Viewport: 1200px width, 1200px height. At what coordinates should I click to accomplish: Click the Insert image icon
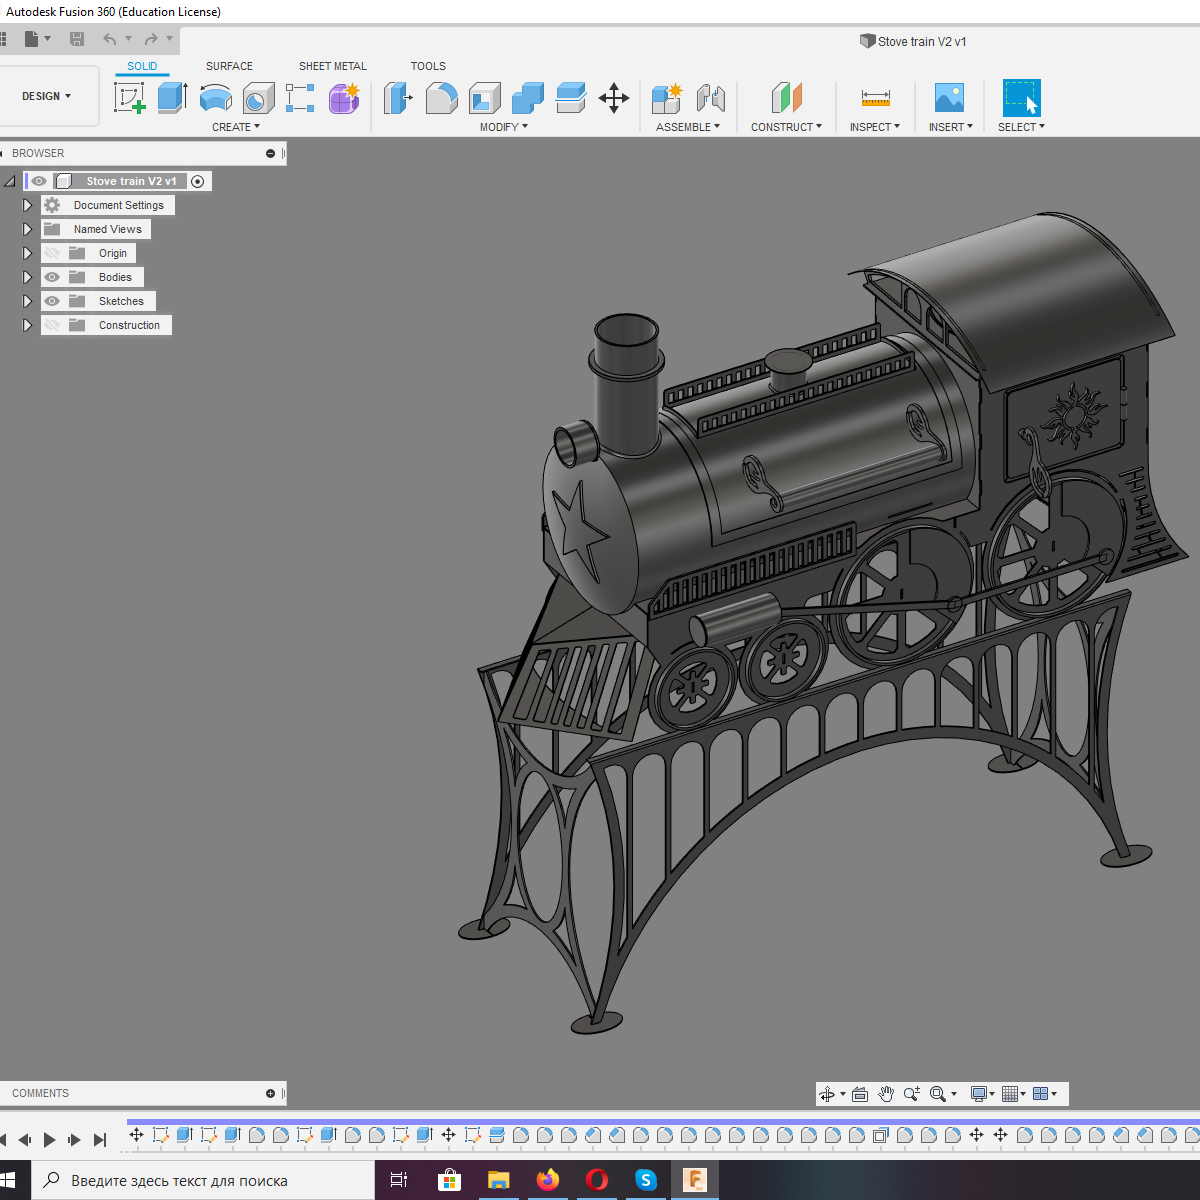948,98
